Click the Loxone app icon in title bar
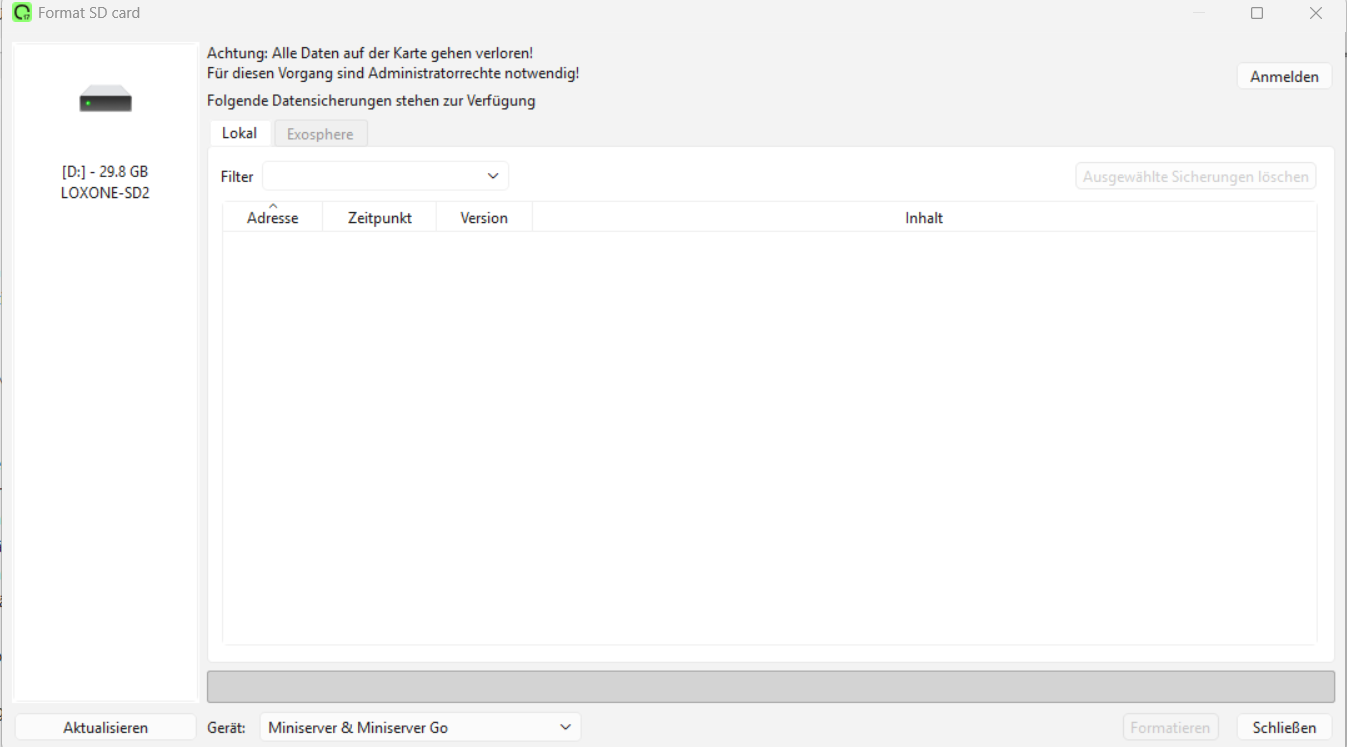Image resolution: width=1347 pixels, height=747 pixels. pos(21,13)
